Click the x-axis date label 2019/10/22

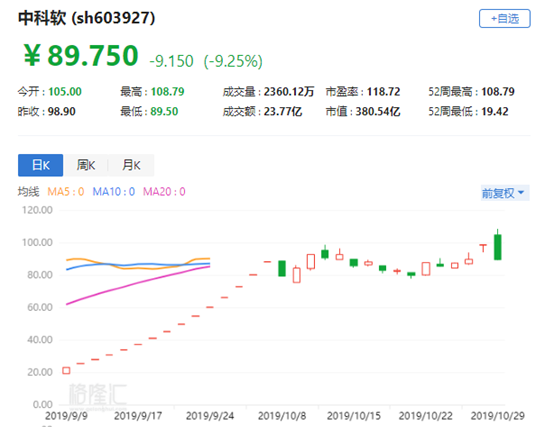[426, 416]
